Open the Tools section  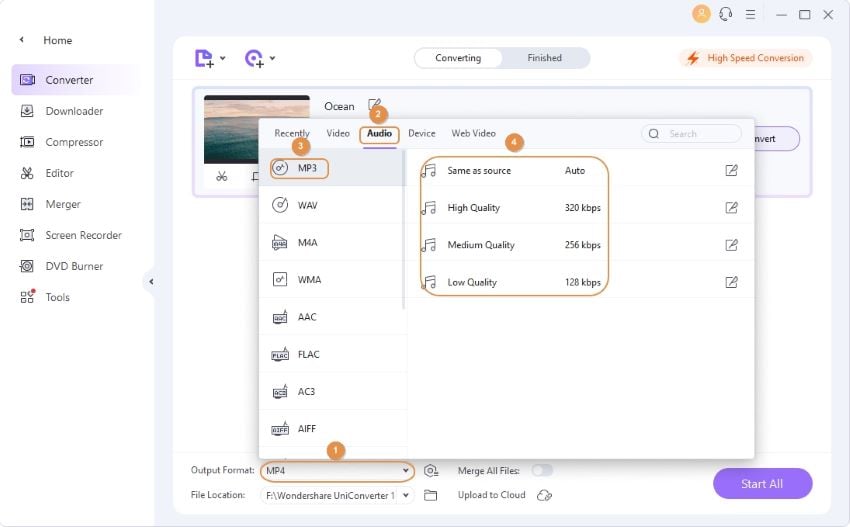pyautogui.click(x=44, y=297)
